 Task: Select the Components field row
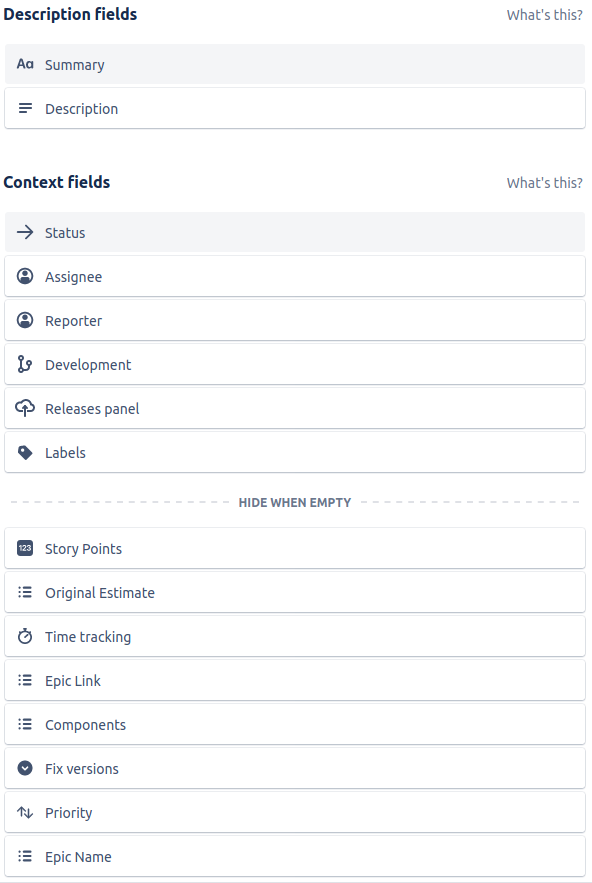click(295, 724)
